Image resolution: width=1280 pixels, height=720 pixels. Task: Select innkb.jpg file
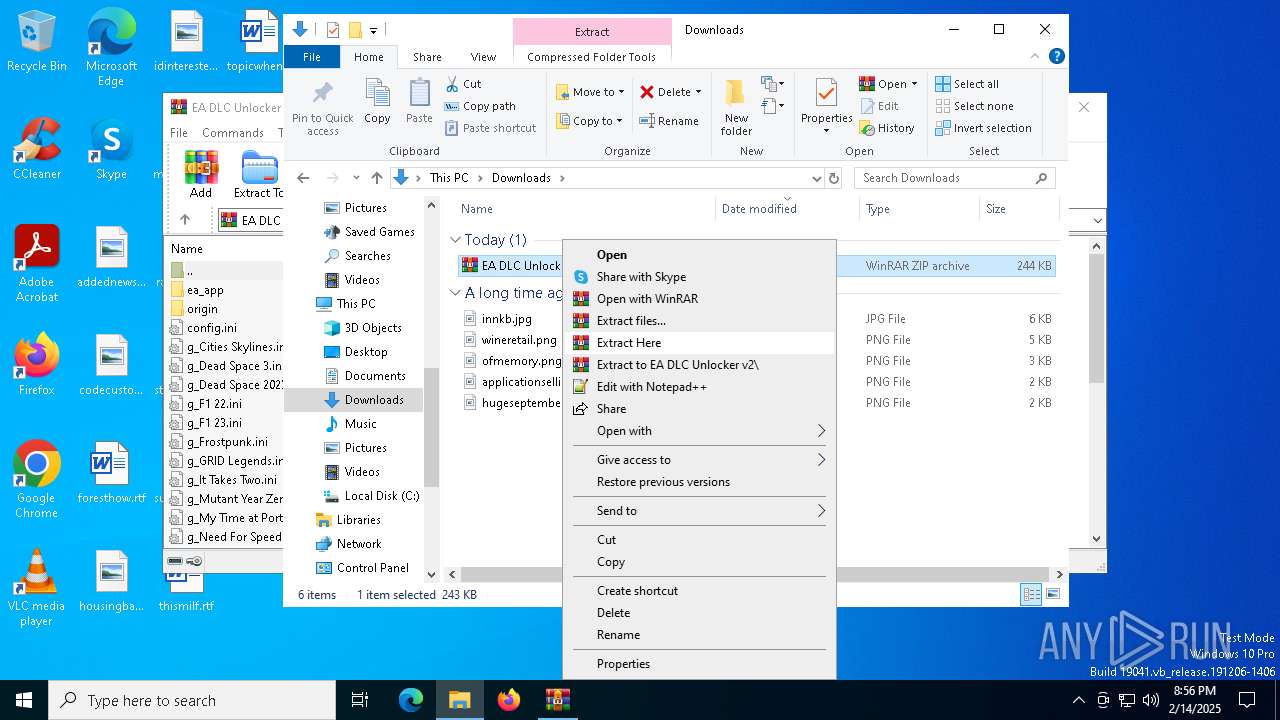pos(506,319)
